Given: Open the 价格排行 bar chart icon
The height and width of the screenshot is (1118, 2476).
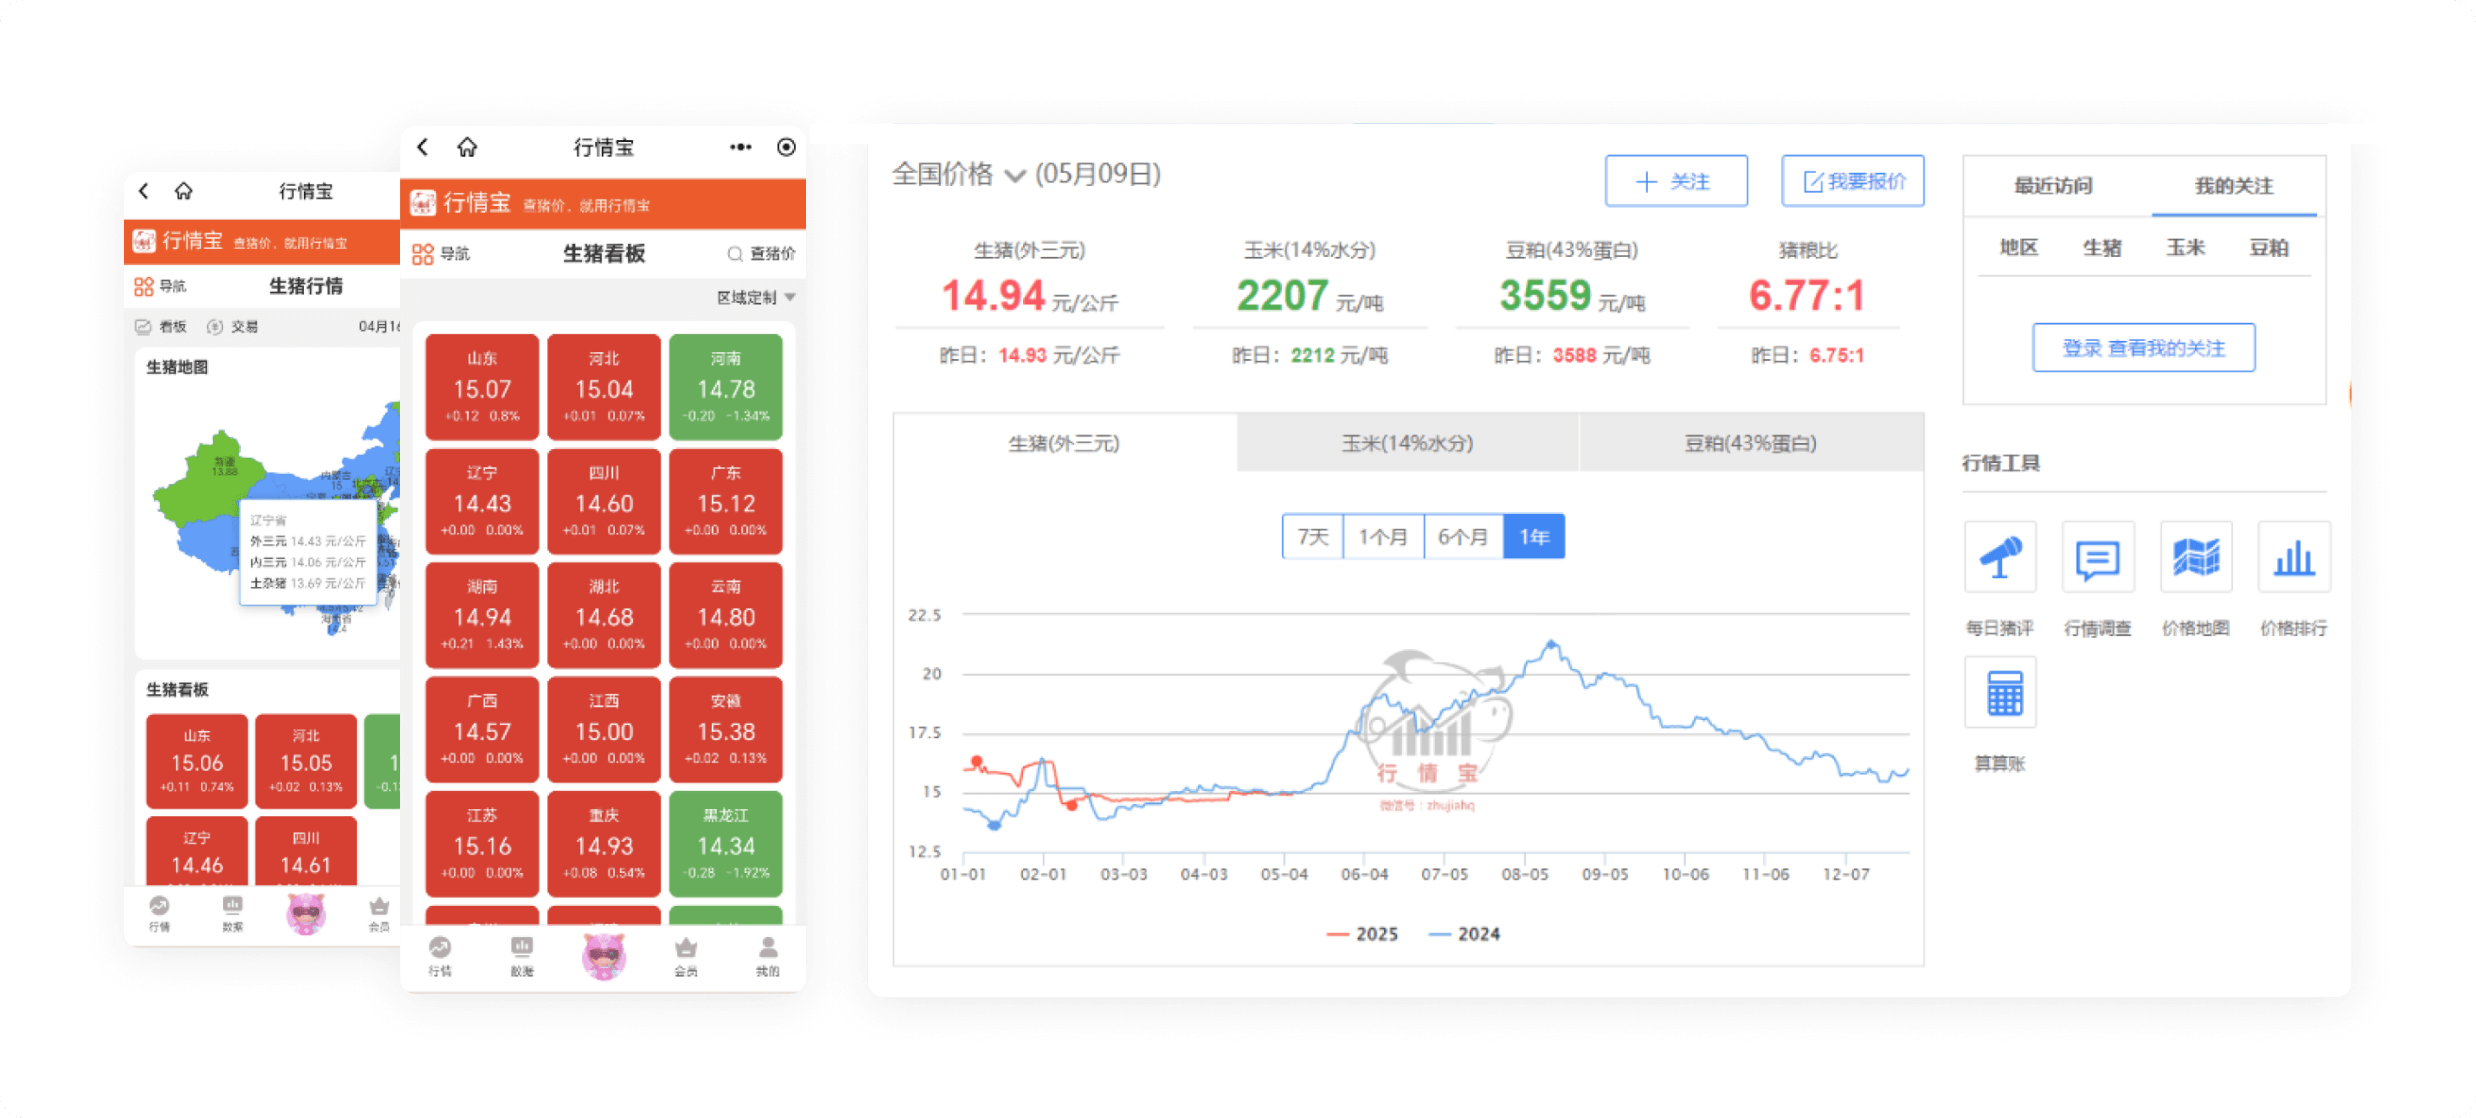Looking at the screenshot, I should click(x=2293, y=557).
